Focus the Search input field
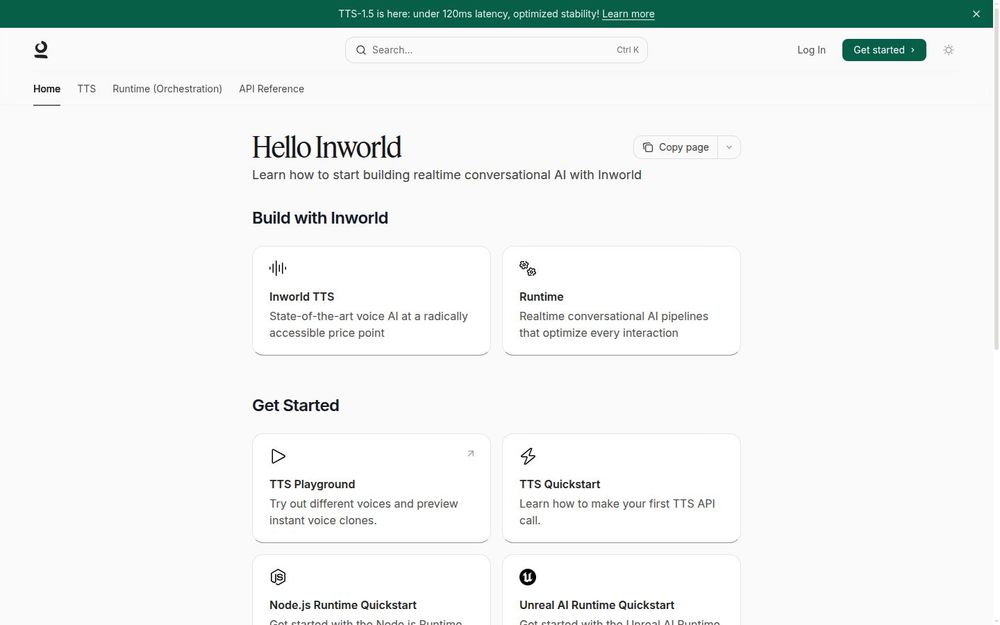The image size is (1000, 625). (x=496, y=50)
